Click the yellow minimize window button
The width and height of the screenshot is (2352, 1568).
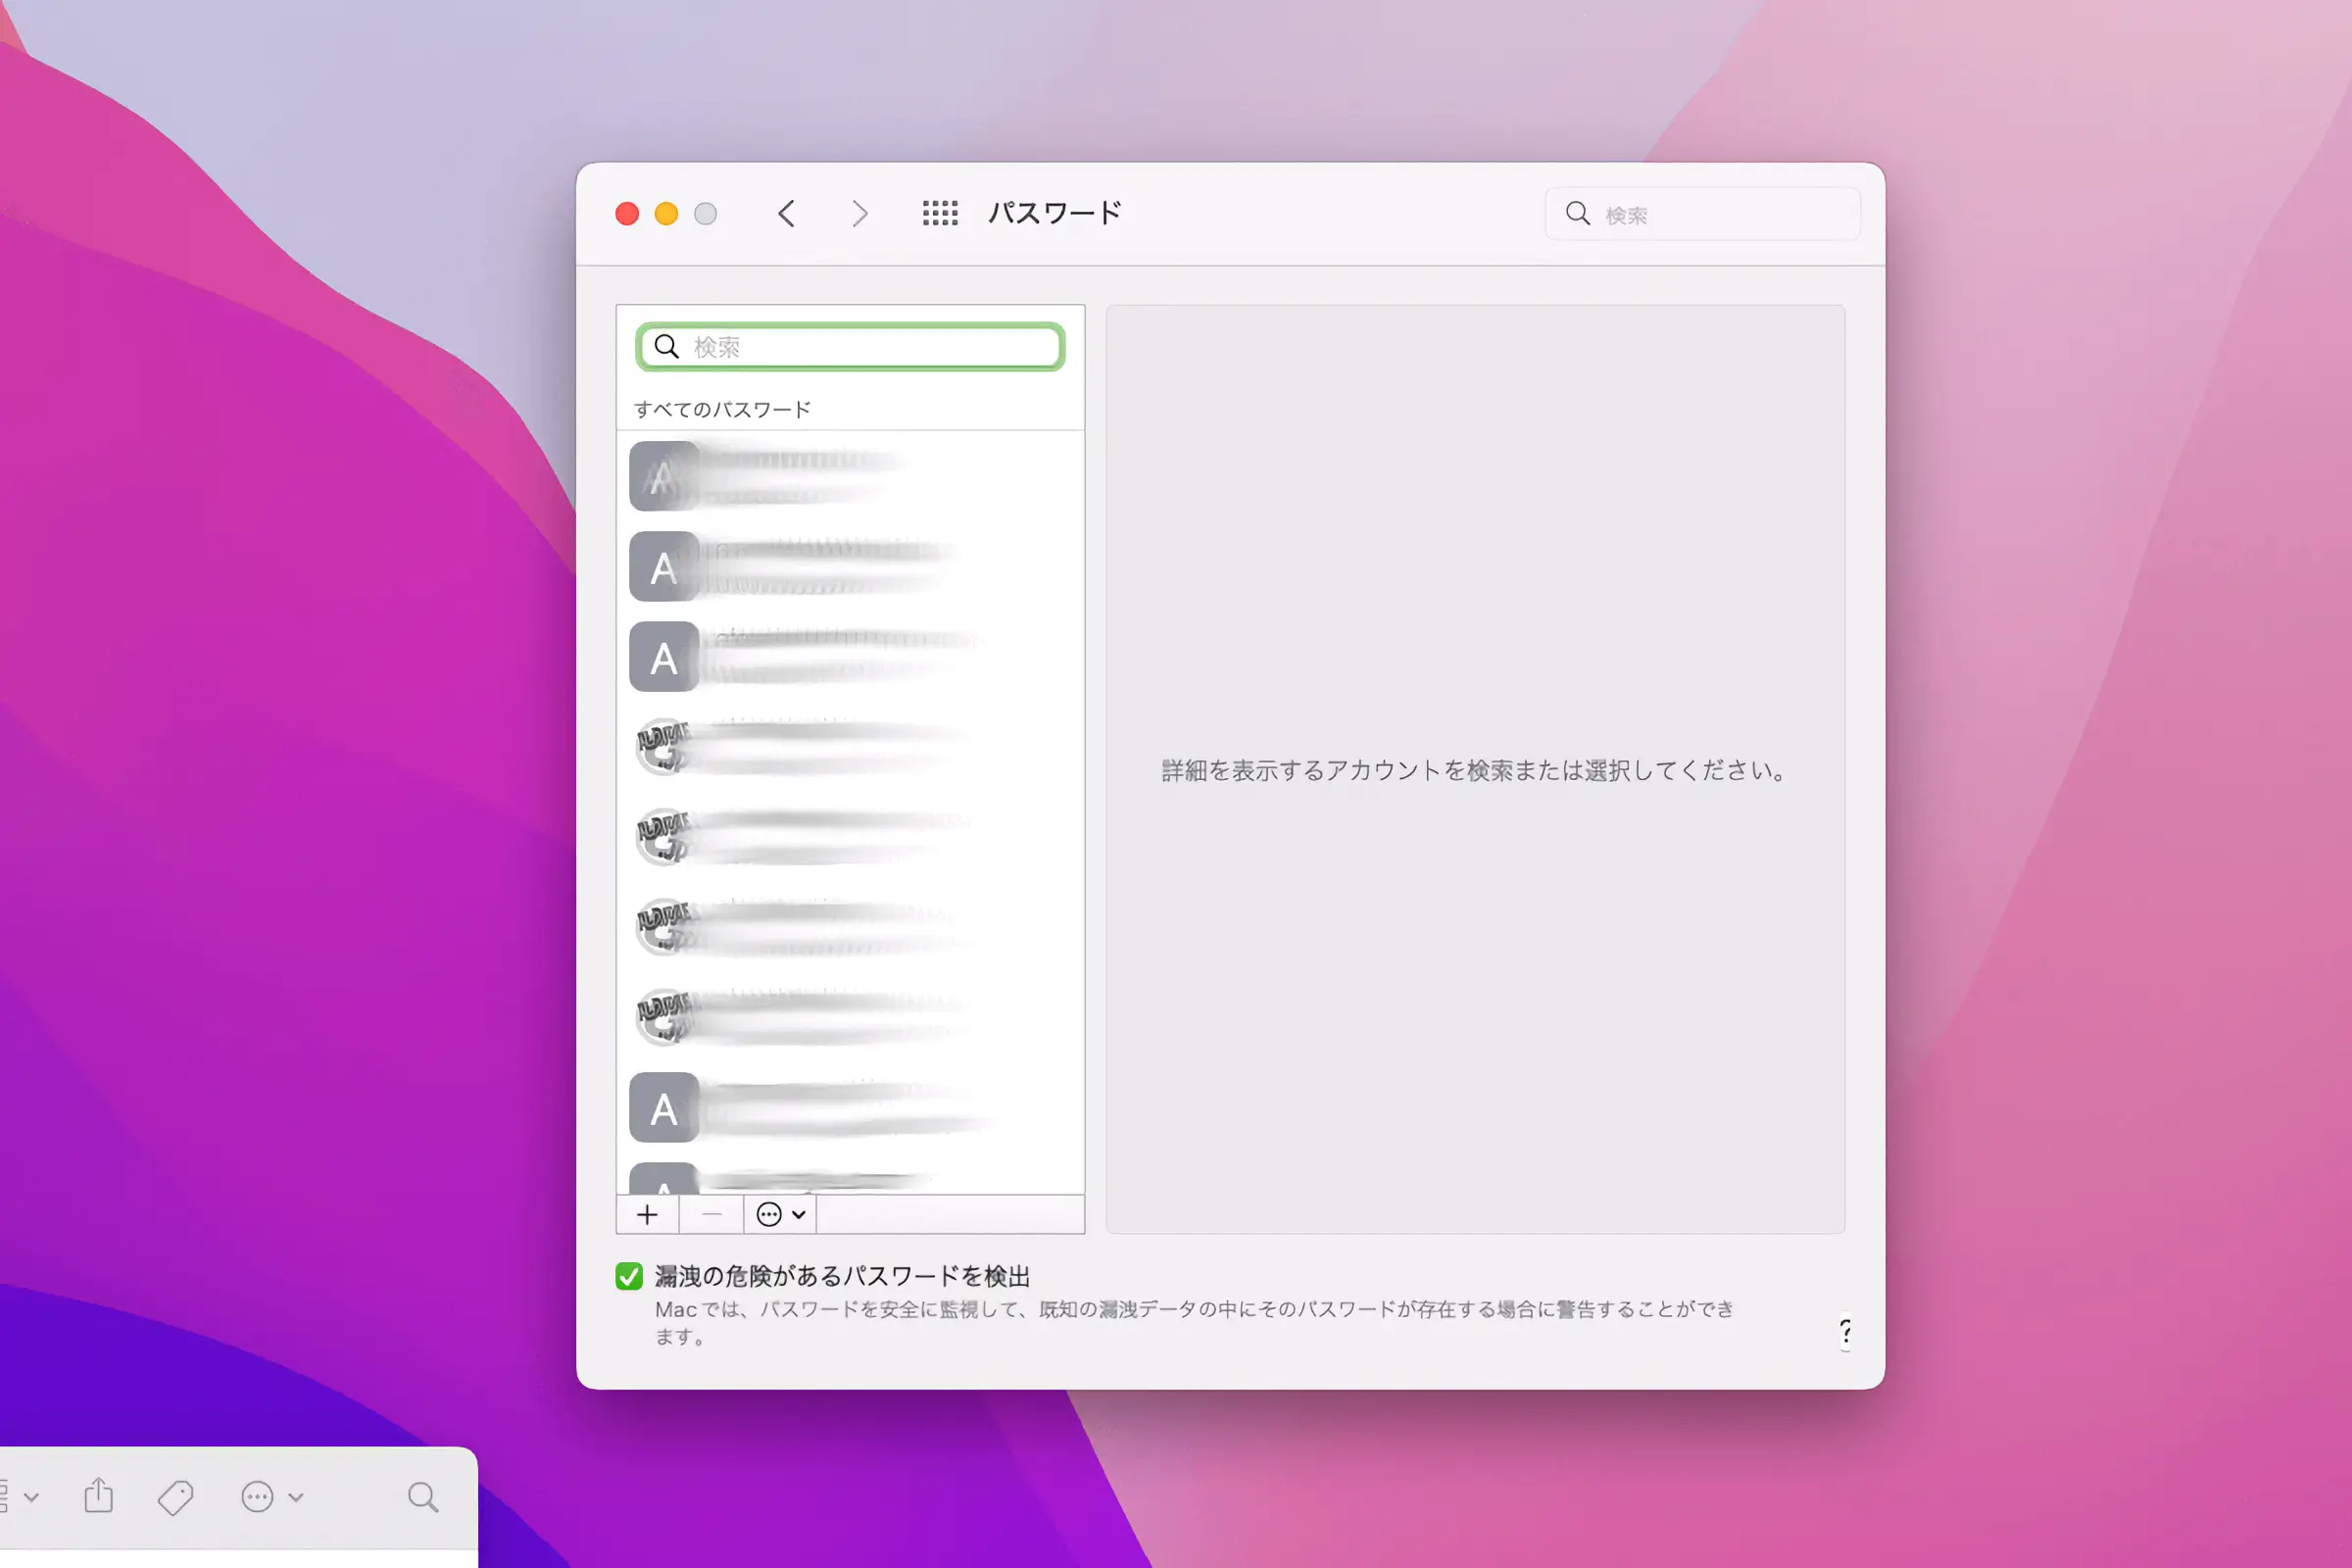tap(666, 214)
